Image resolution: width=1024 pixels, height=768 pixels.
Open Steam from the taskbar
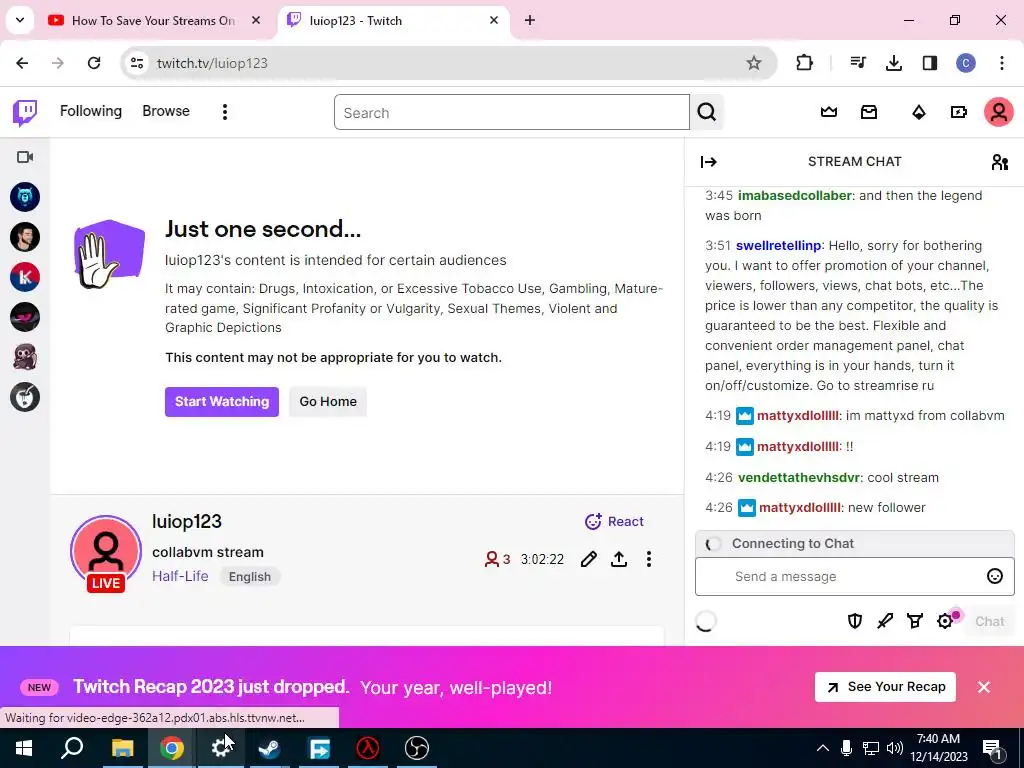click(269, 748)
